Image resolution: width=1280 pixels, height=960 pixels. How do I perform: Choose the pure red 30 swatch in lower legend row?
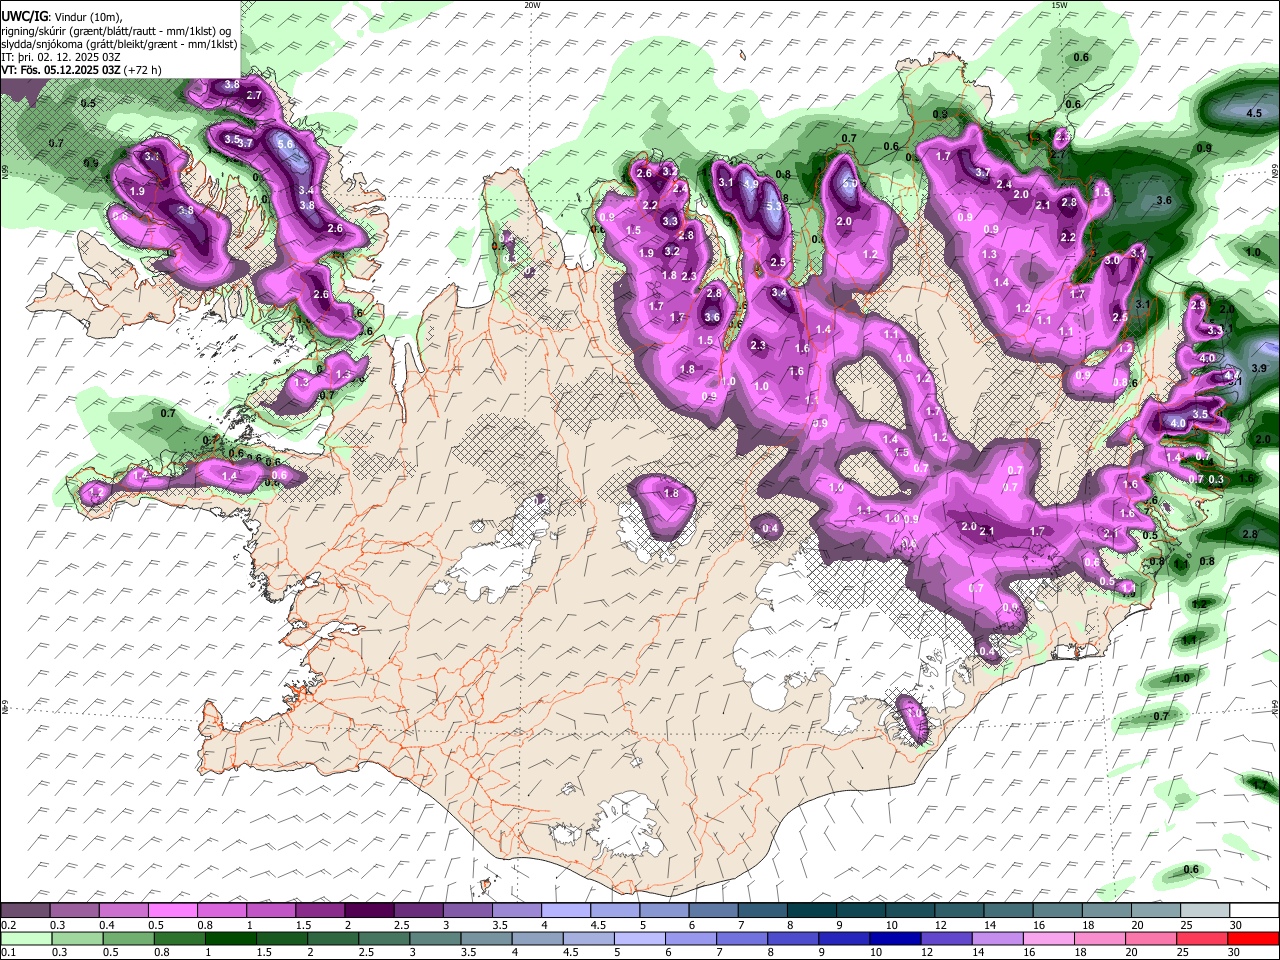(1253, 938)
